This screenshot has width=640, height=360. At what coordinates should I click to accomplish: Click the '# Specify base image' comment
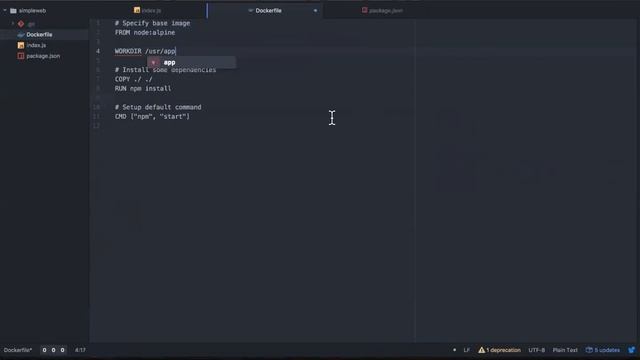pyautogui.click(x=152, y=23)
